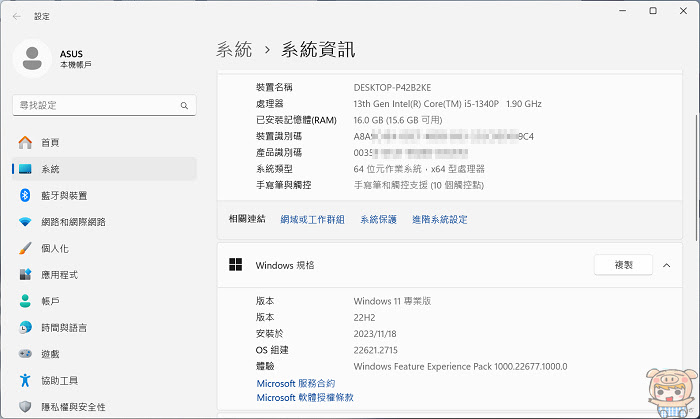The image size is (700, 419).
Task: Click device name DESKTOP-P42B2KE
Action: 392,87
